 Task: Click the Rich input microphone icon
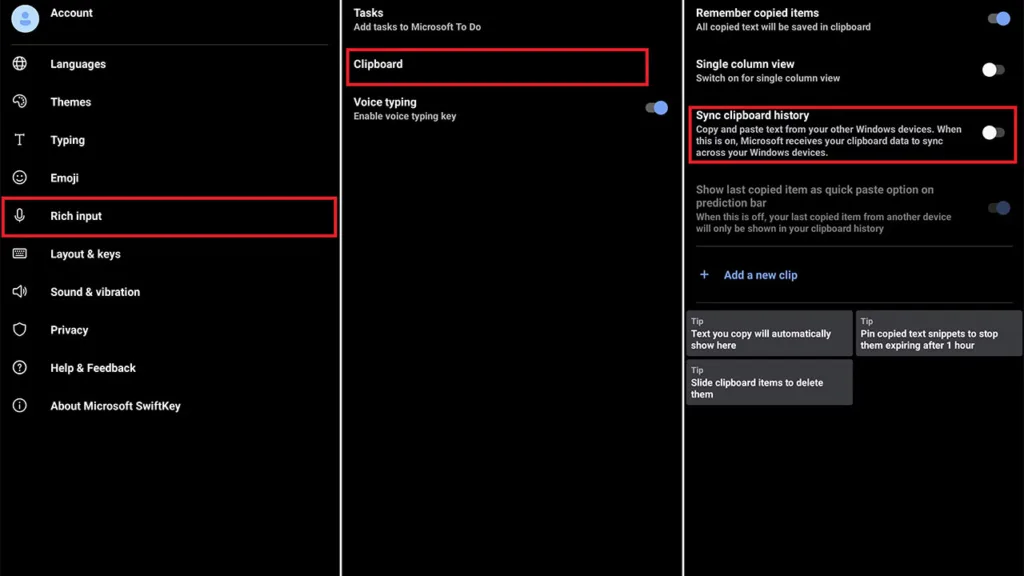tap(20, 215)
